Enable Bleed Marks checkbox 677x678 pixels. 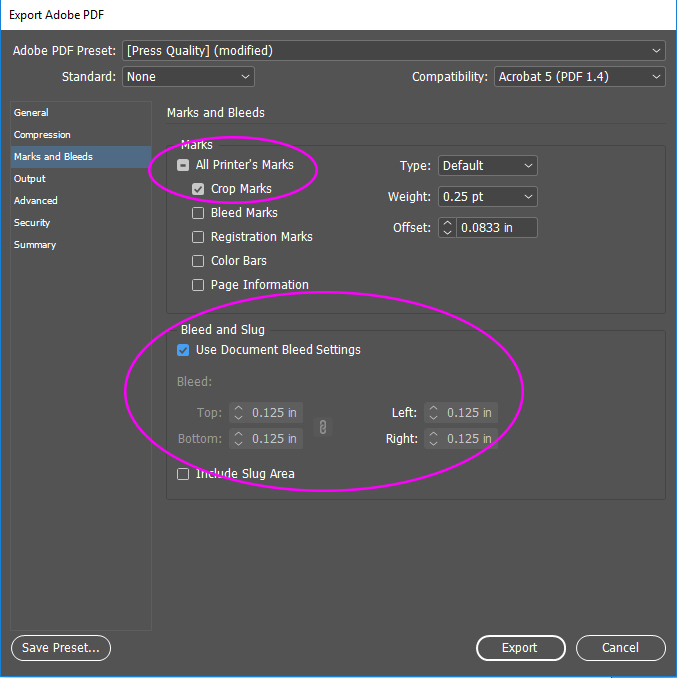pyautogui.click(x=198, y=213)
